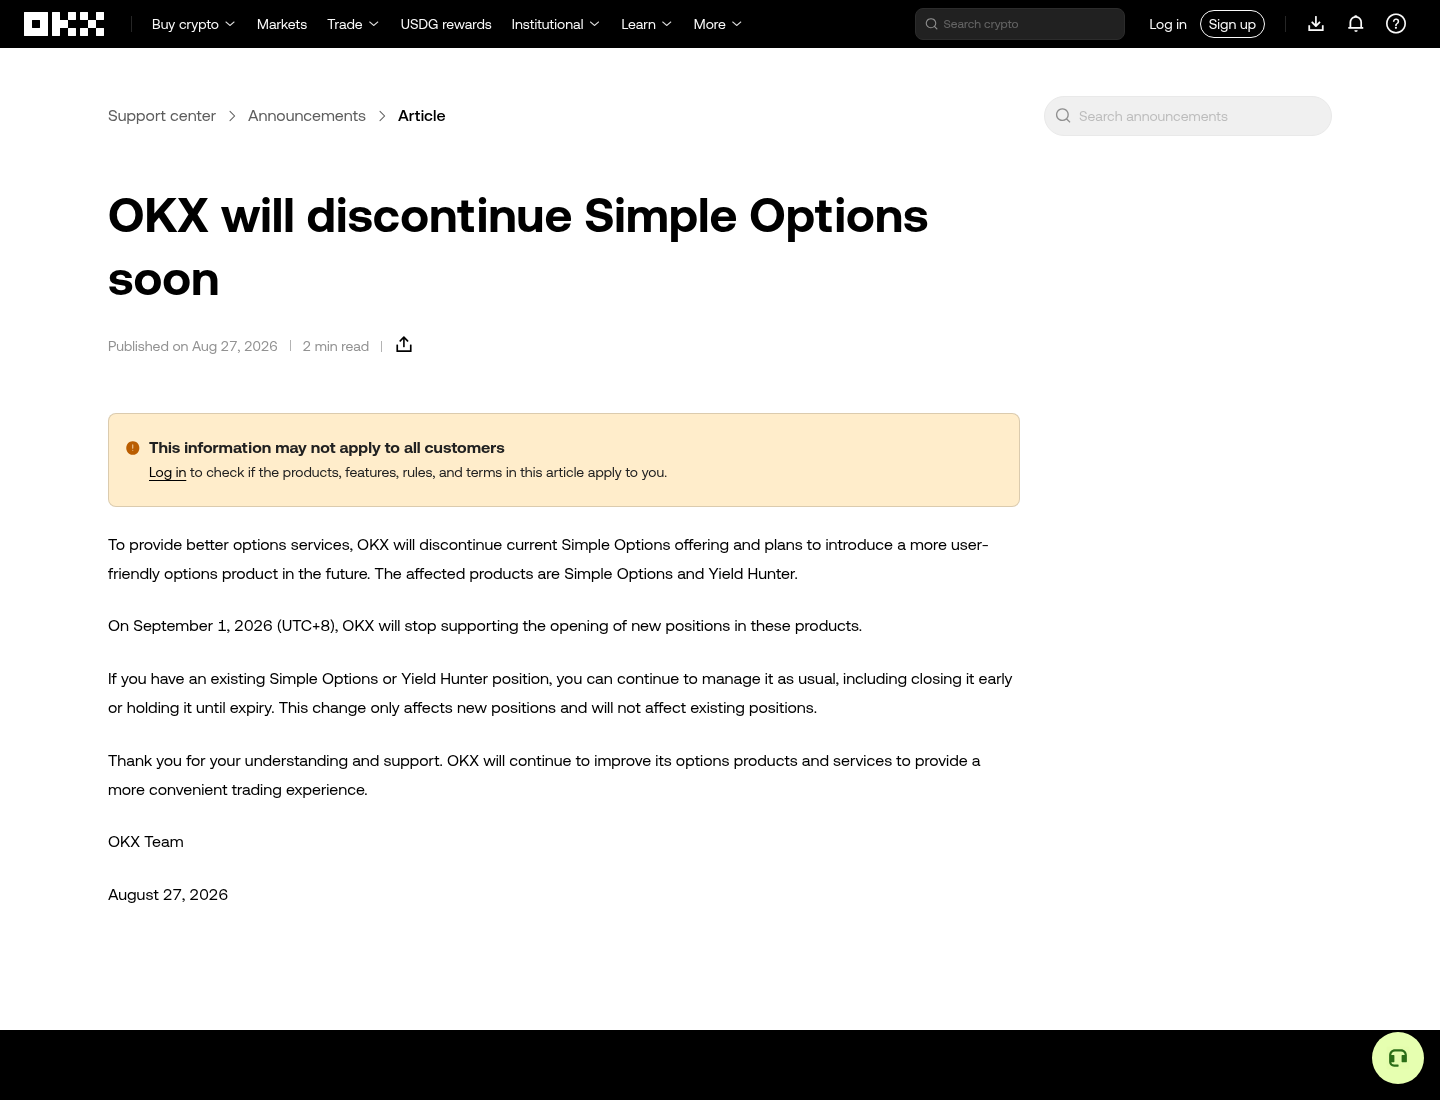Expand the Trade dropdown

[353, 24]
